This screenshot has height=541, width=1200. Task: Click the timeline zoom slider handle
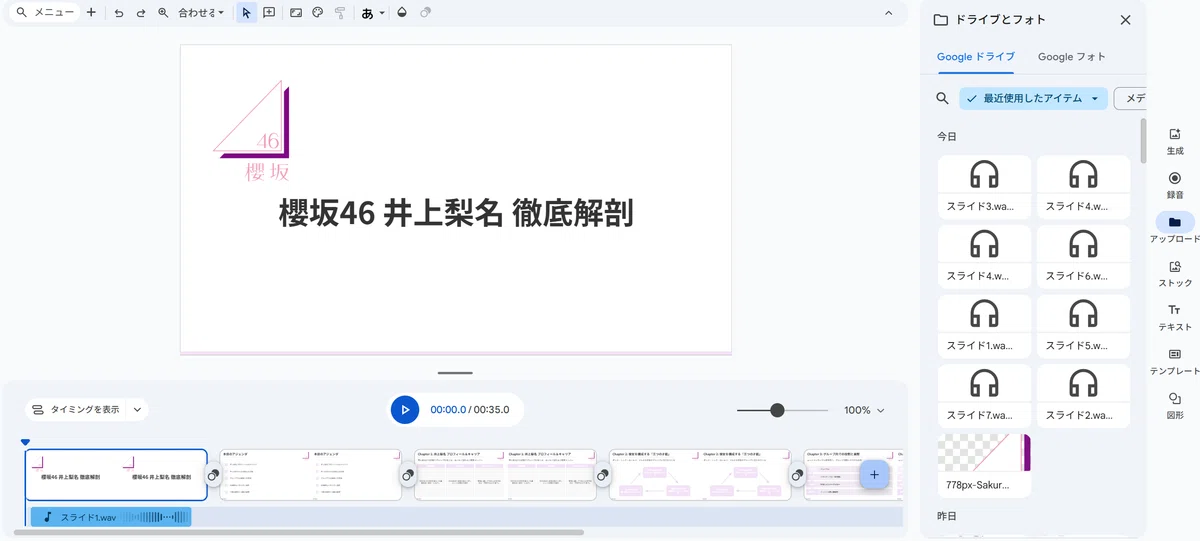[x=777, y=410]
